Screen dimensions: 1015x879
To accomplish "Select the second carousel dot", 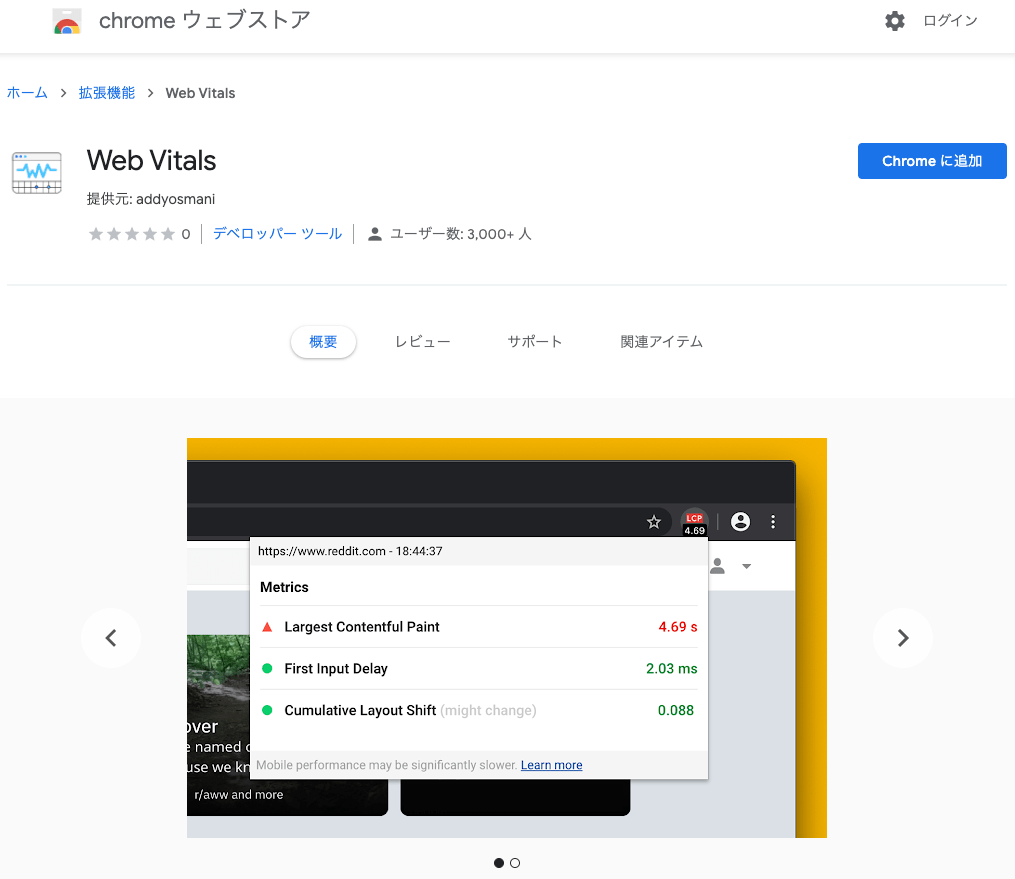I will click(515, 863).
